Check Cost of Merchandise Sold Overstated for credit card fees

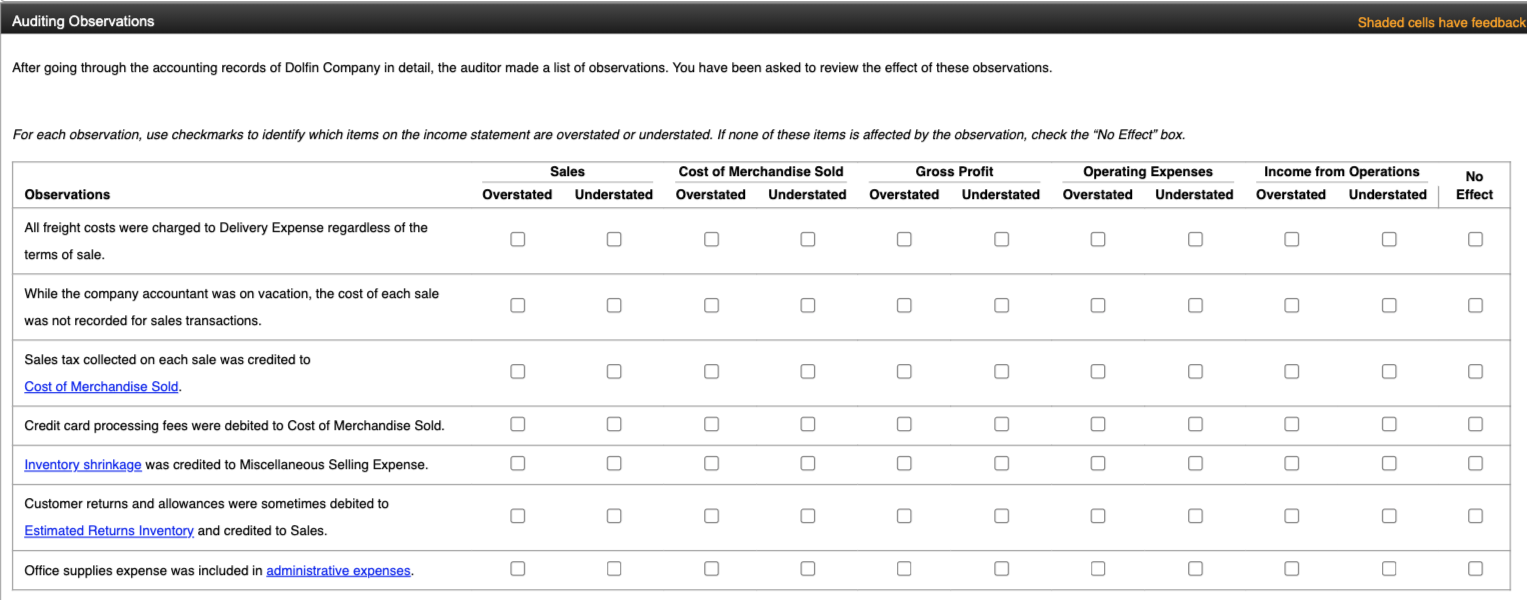[711, 423]
